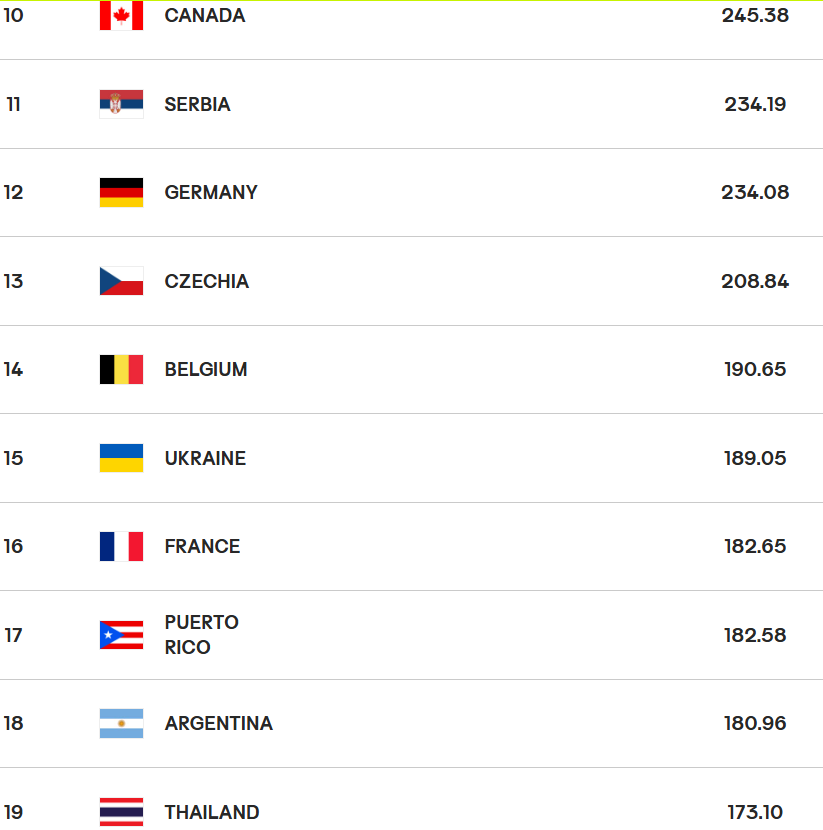Click the Canada flag icon

pos(121,15)
